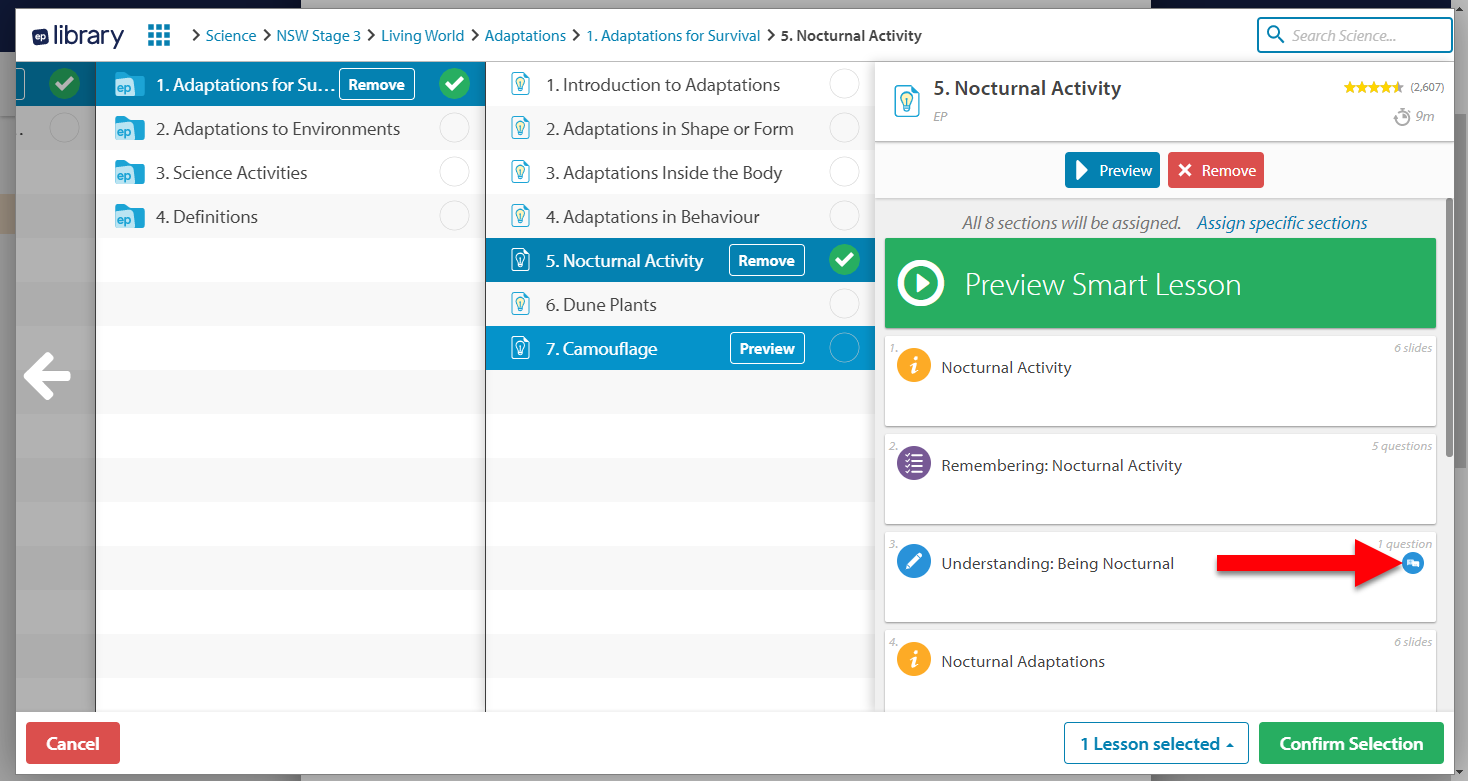1468x781 pixels.
Task: Check the circle for Adaptations to Environments
Action: coord(454,129)
